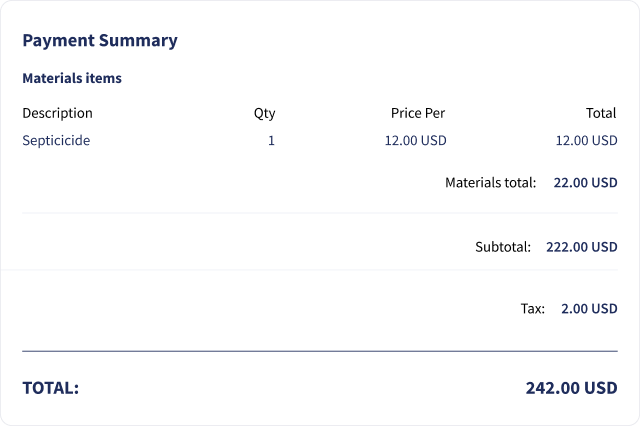
Task: Select the 2.00 USD tax amount
Action: [589, 308]
